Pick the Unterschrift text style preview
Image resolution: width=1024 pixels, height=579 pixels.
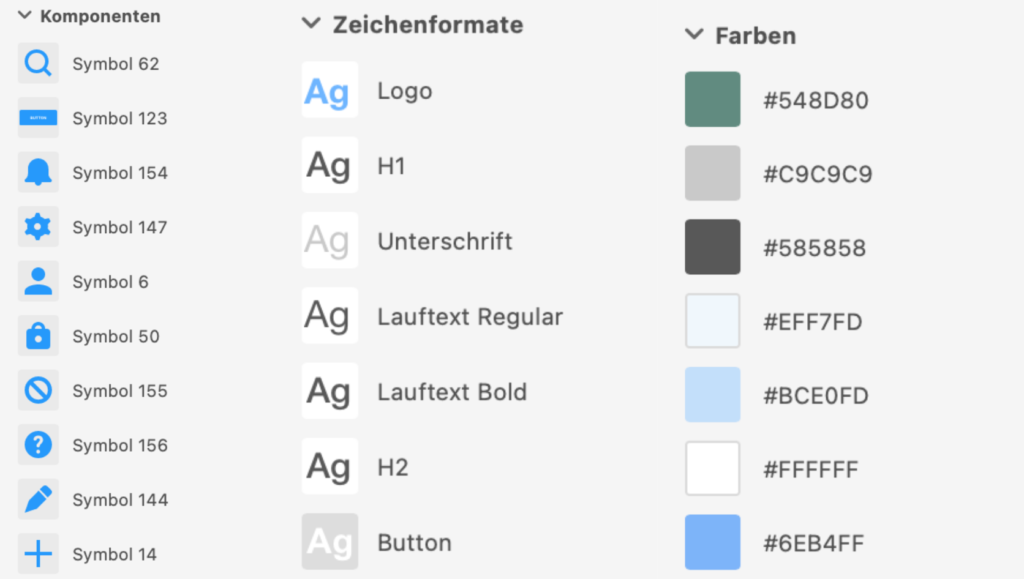[330, 241]
